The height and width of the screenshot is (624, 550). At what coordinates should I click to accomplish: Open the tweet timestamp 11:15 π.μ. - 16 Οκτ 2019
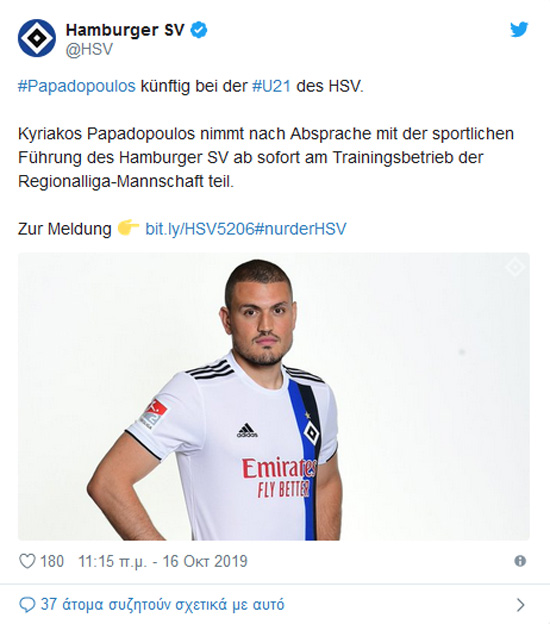(163, 562)
